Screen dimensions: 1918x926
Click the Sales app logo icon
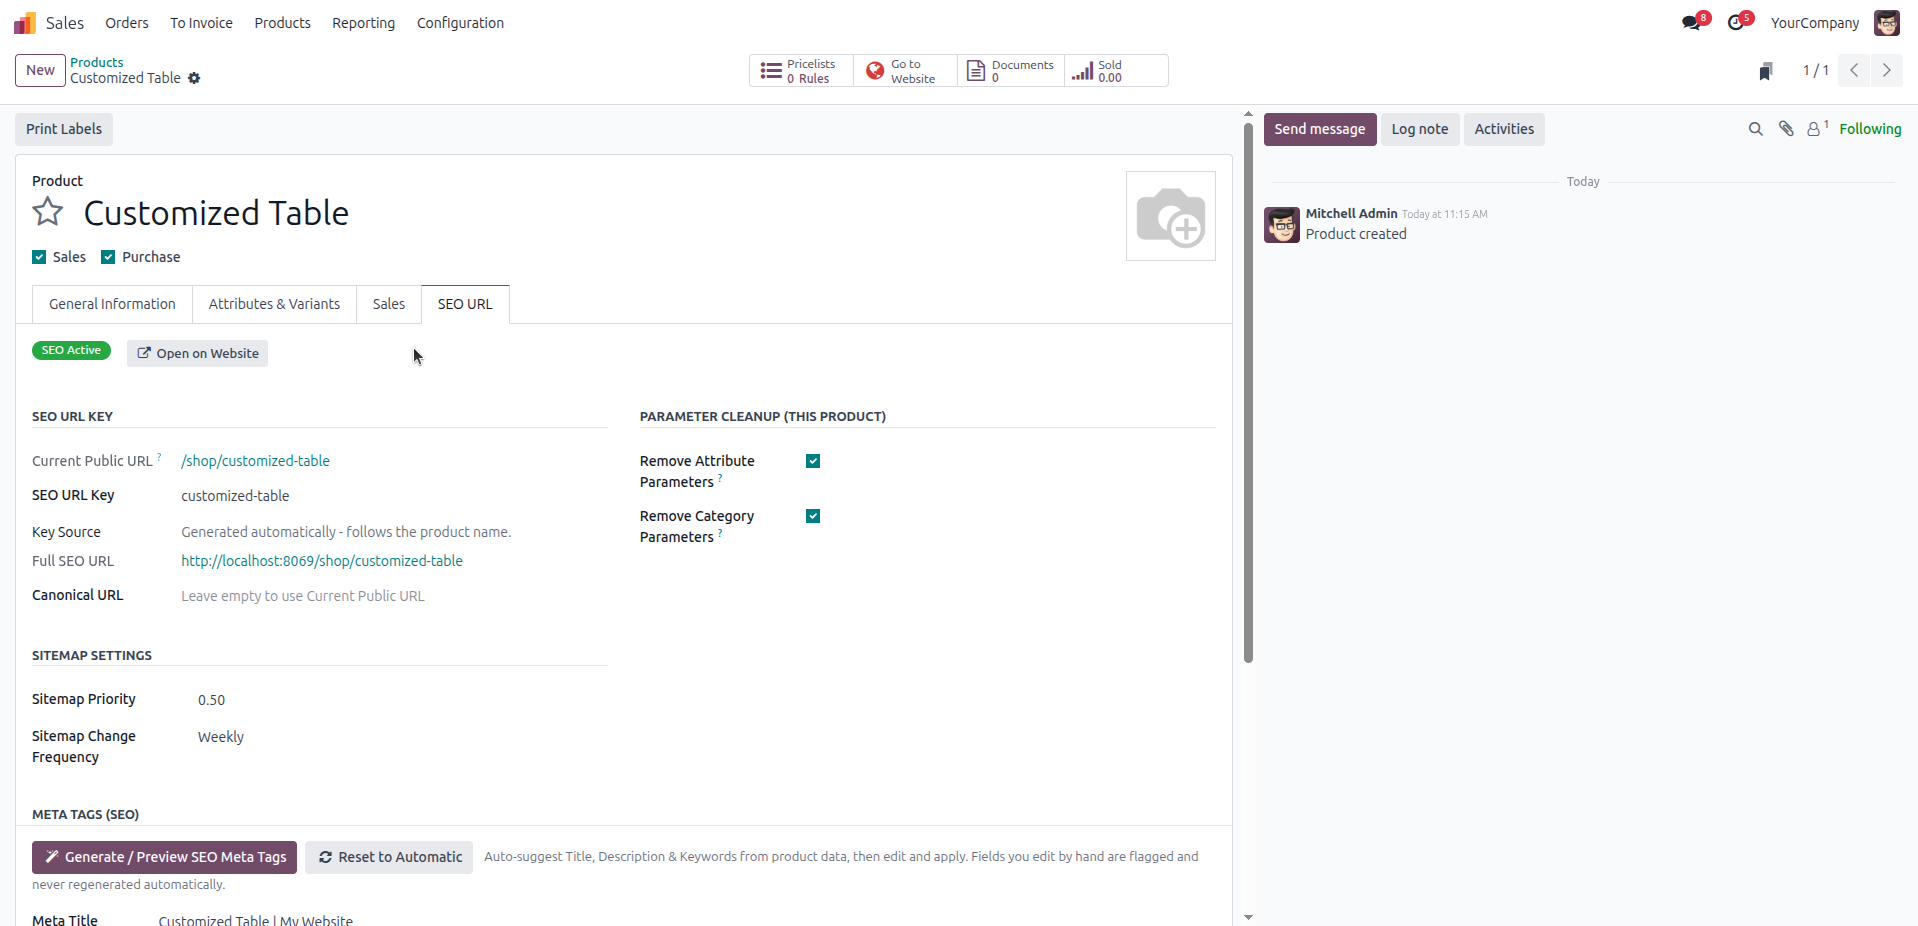point(25,23)
